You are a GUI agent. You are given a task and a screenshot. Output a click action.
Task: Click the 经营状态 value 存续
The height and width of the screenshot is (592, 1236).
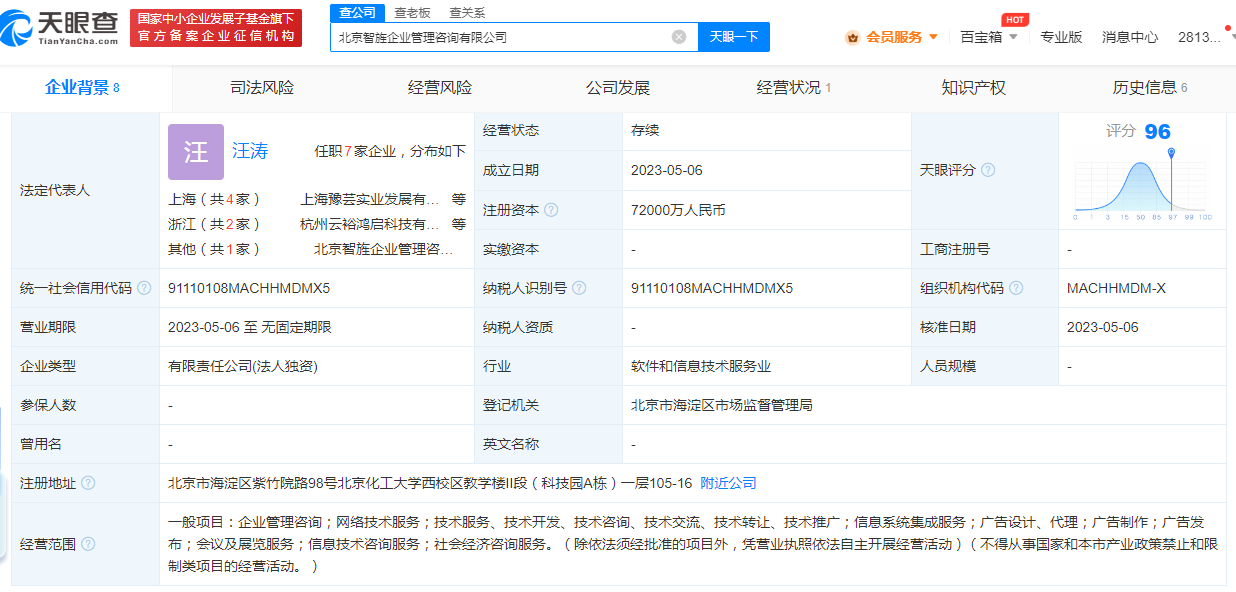pyautogui.click(x=645, y=131)
